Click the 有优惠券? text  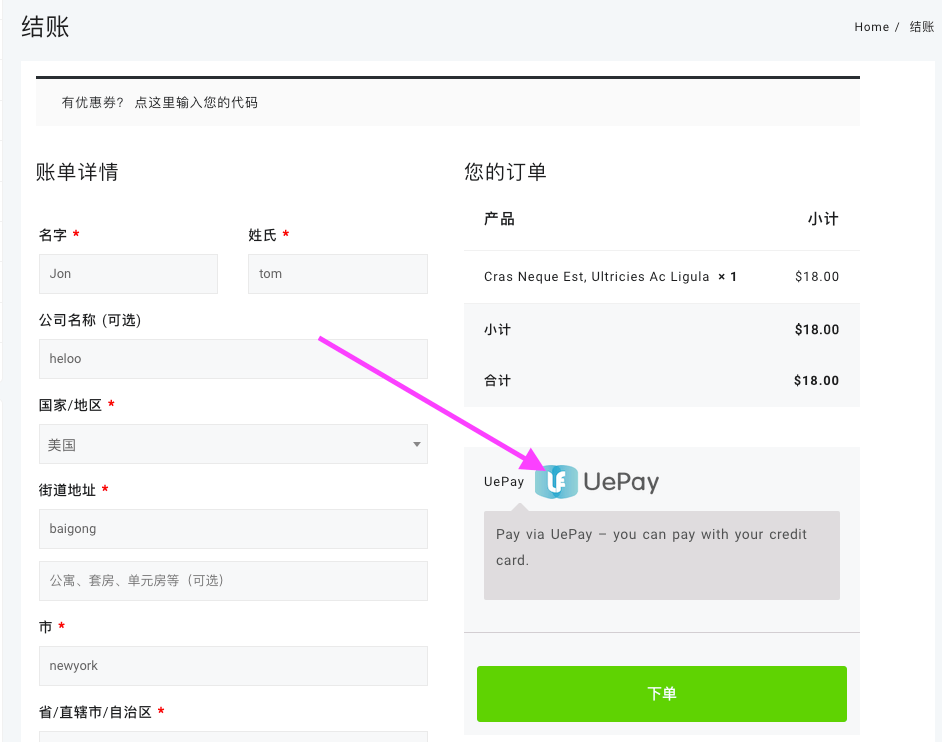pos(93,103)
